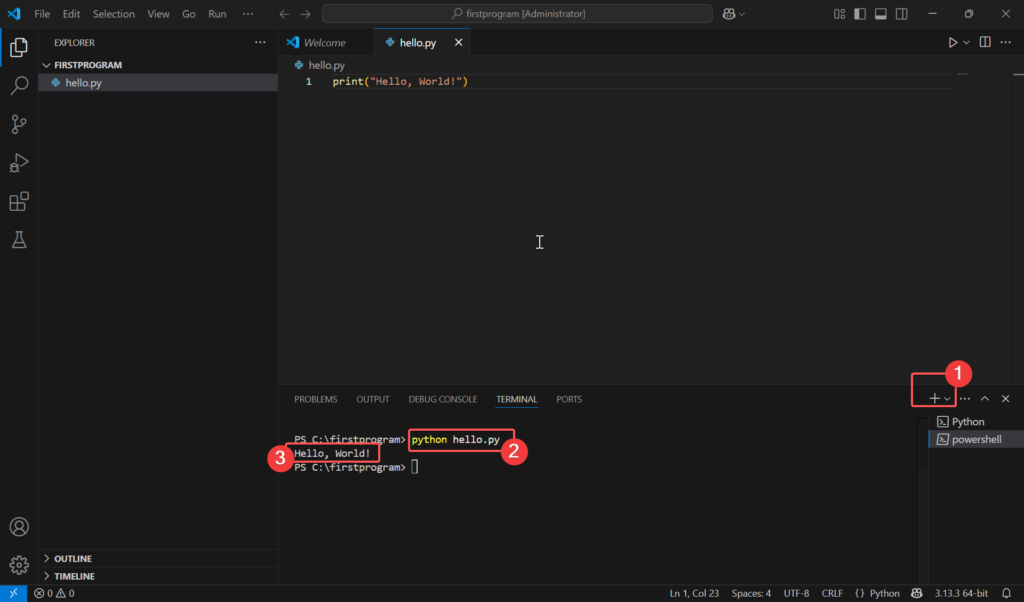
Task: Open the File menu
Action: [x=42, y=14]
